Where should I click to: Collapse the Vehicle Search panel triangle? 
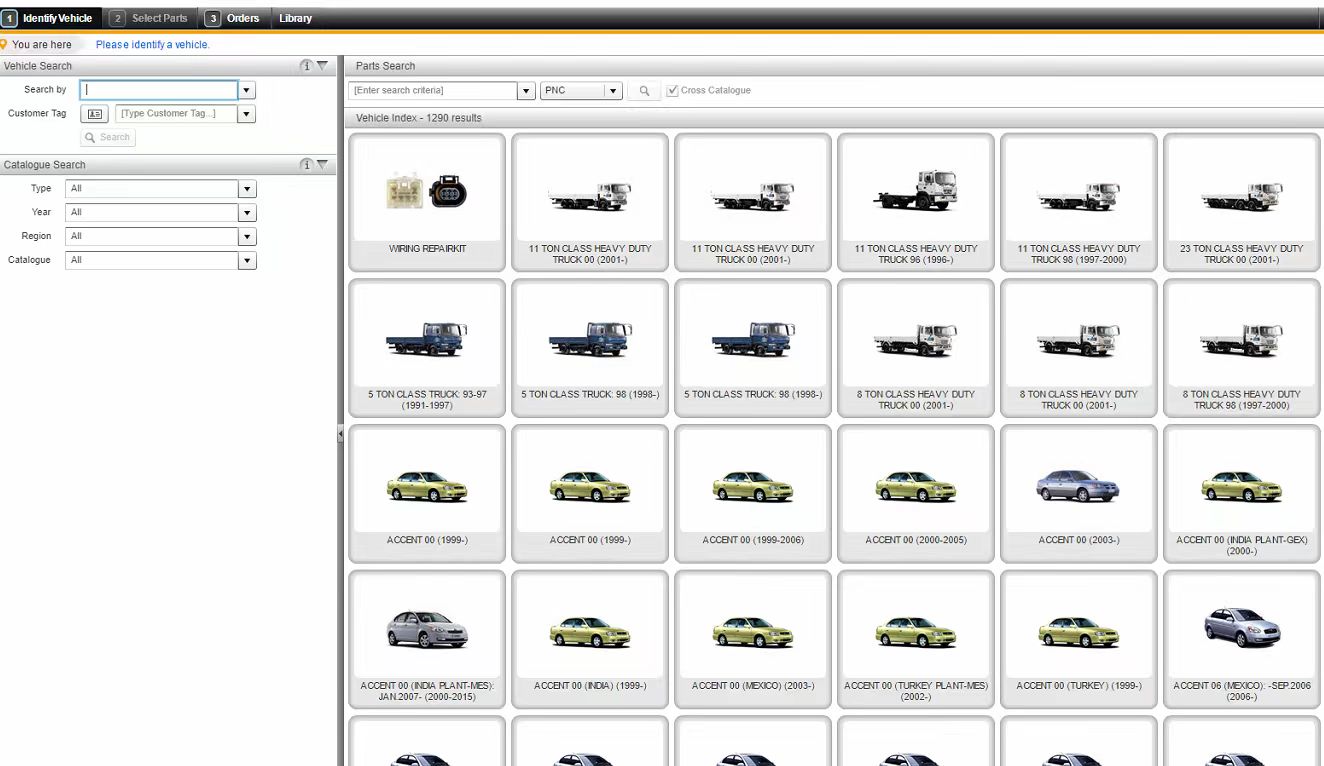click(x=322, y=66)
